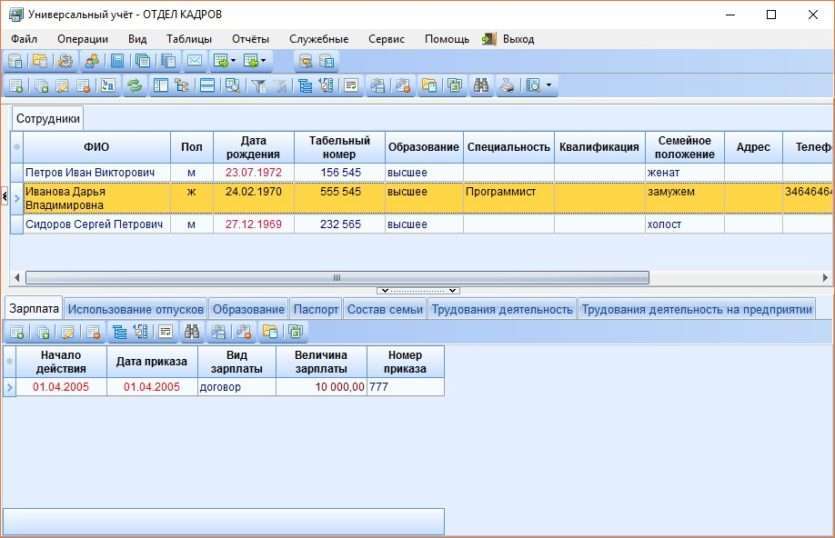The width and height of the screenshot is (835, 538).
Task: Switch to Использование отпусков tab
Action: [136, 309]
